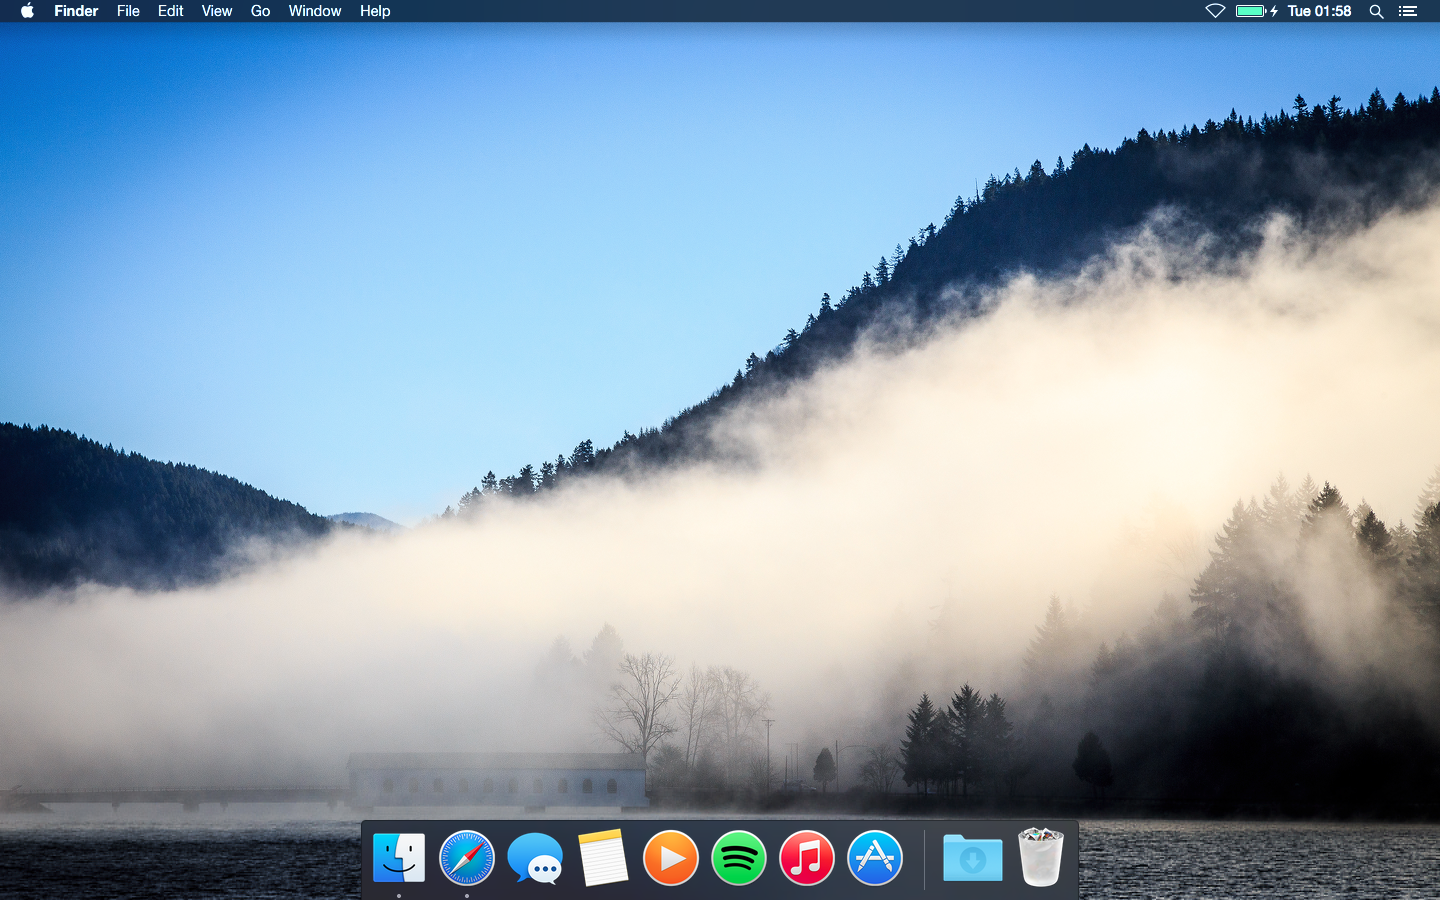Launch Safari from the Dock
The image size is (1440, 900).
pyautogui.click(x=467, y=858)
